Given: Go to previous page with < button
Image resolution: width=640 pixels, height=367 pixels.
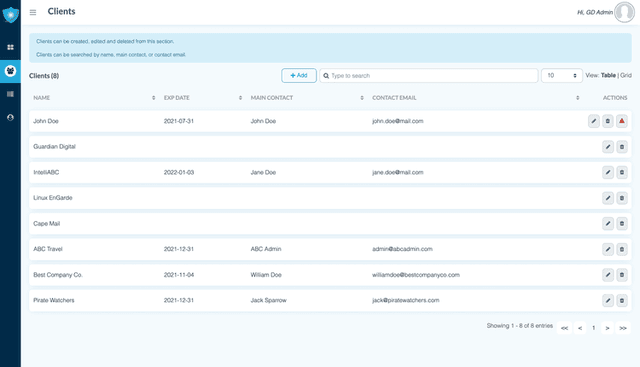Looking at the screenshot, I should [580, 328].
